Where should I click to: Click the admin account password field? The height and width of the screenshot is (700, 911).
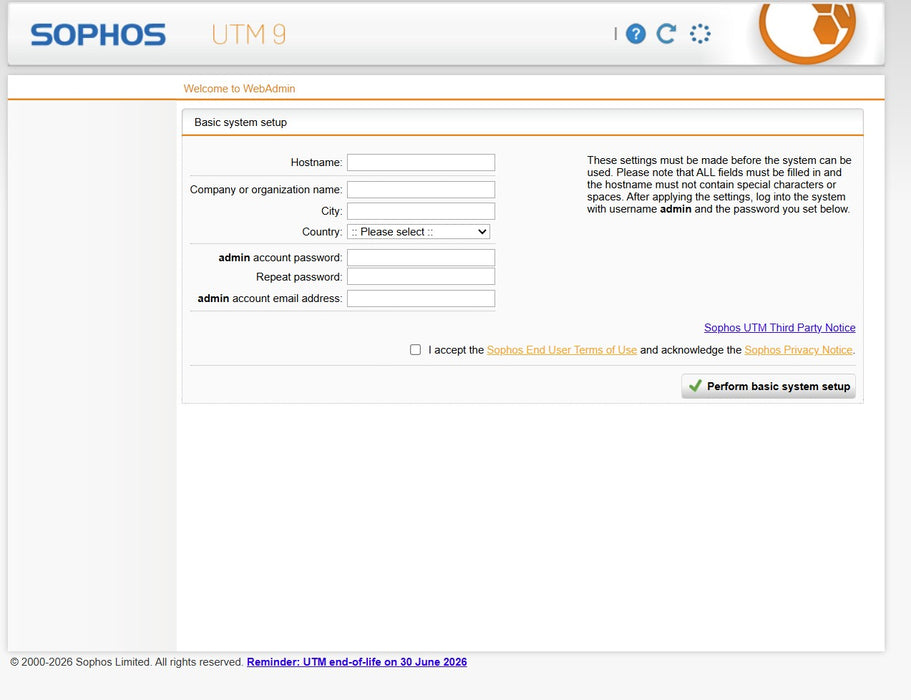(x=421, y=257)
